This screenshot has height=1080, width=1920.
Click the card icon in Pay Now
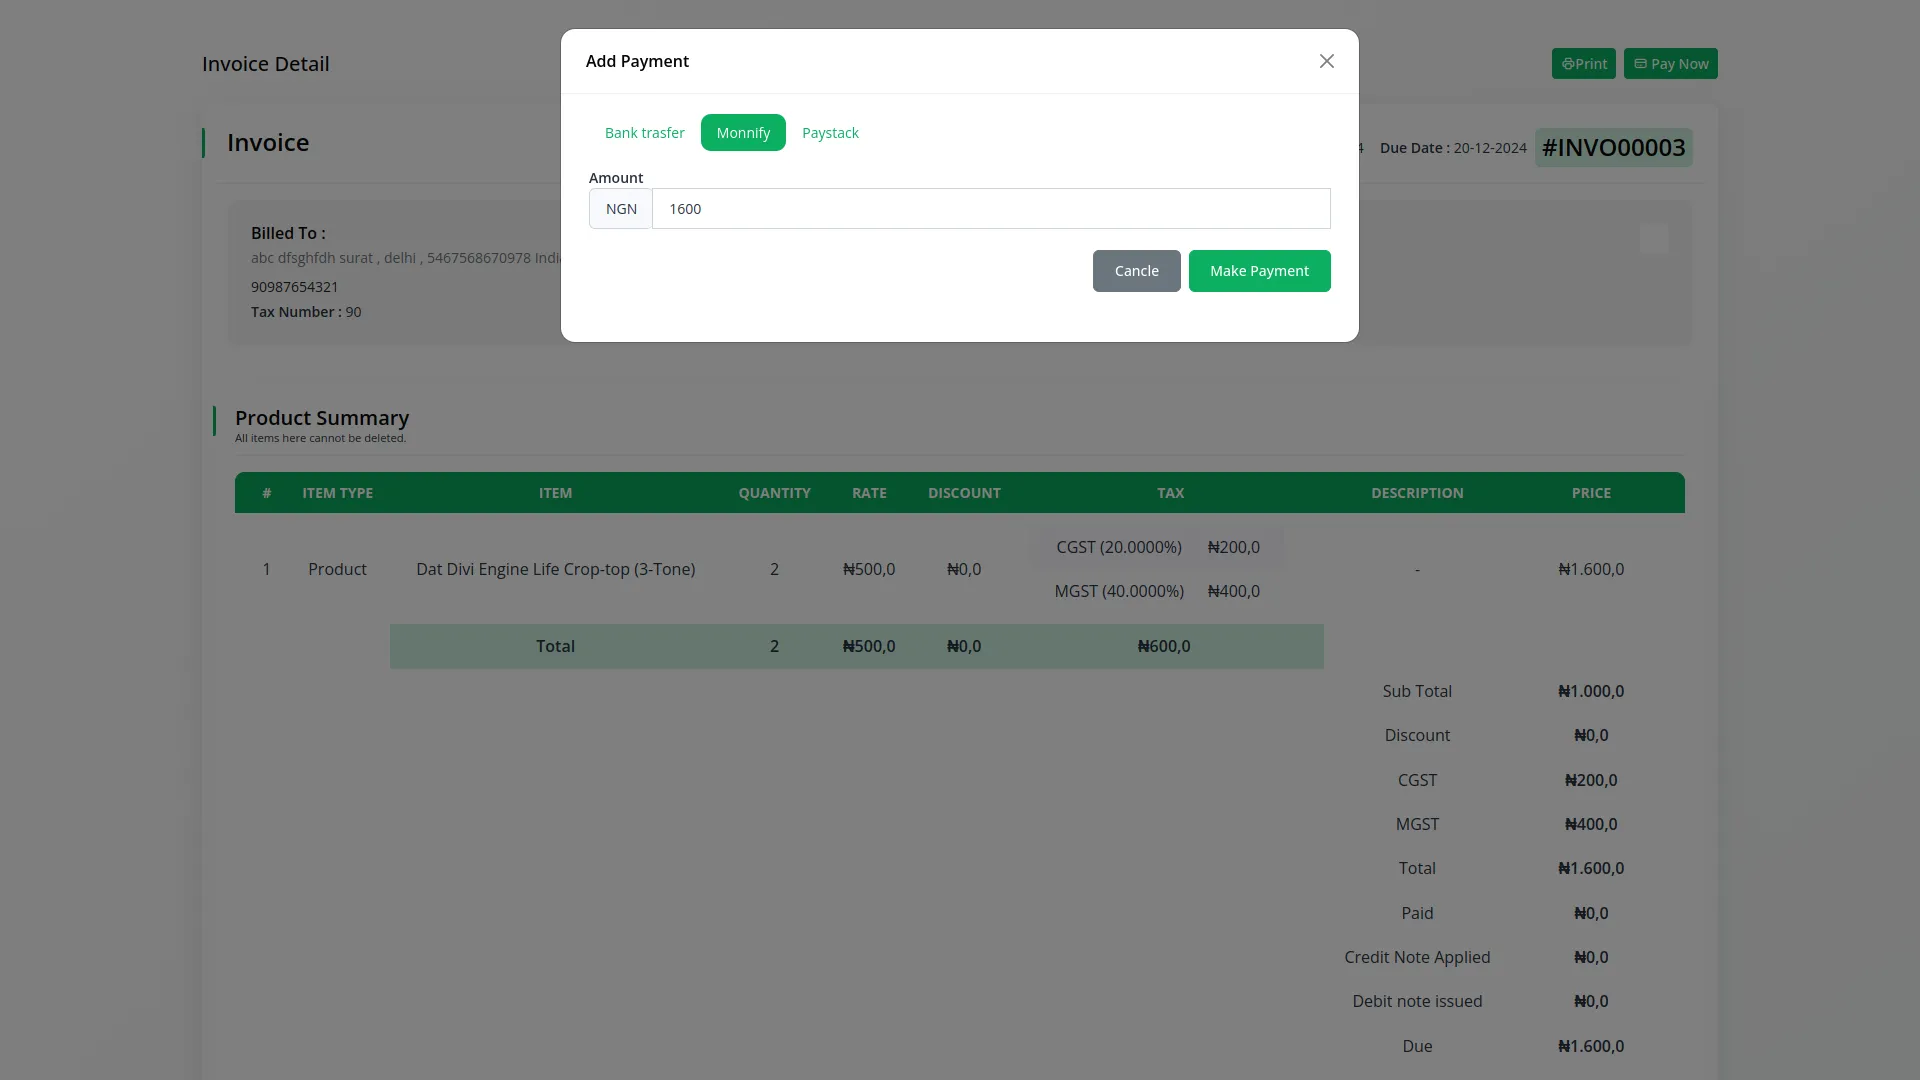[x=1640, y=64]
